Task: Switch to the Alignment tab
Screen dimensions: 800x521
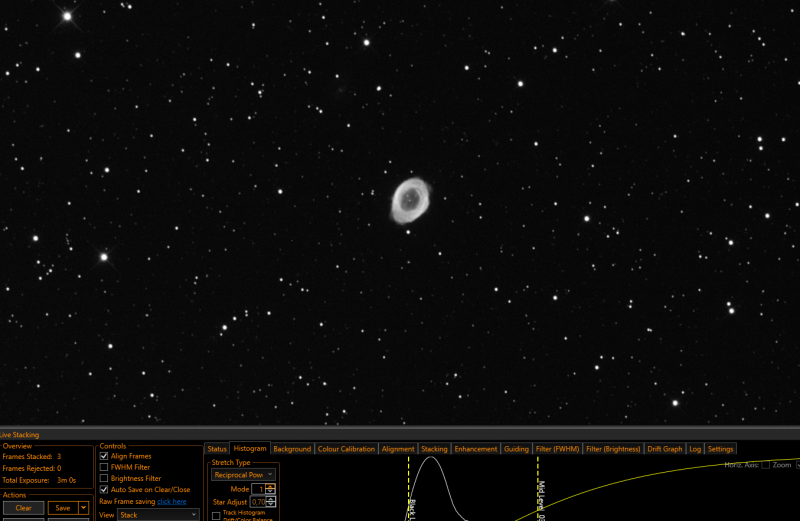Action: click(x=398, y=449)
